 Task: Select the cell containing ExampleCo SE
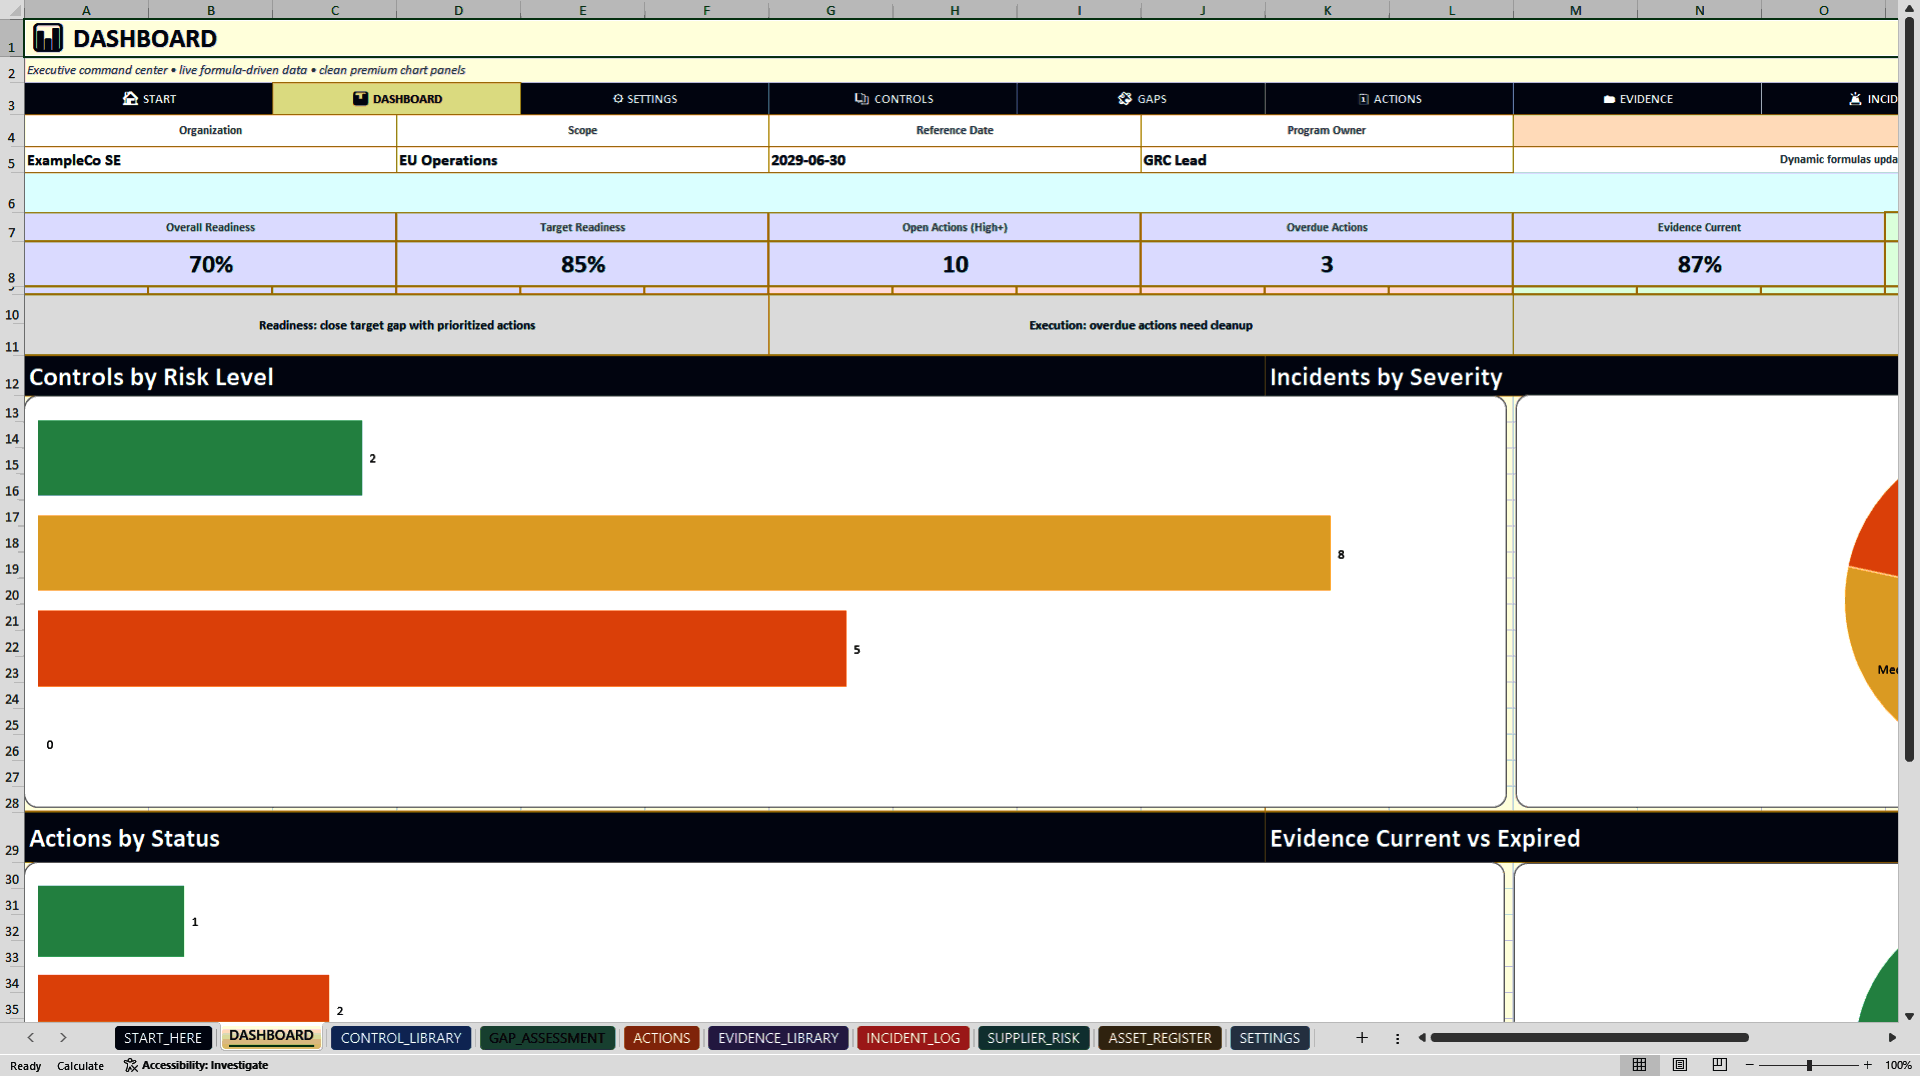[210, 160]
